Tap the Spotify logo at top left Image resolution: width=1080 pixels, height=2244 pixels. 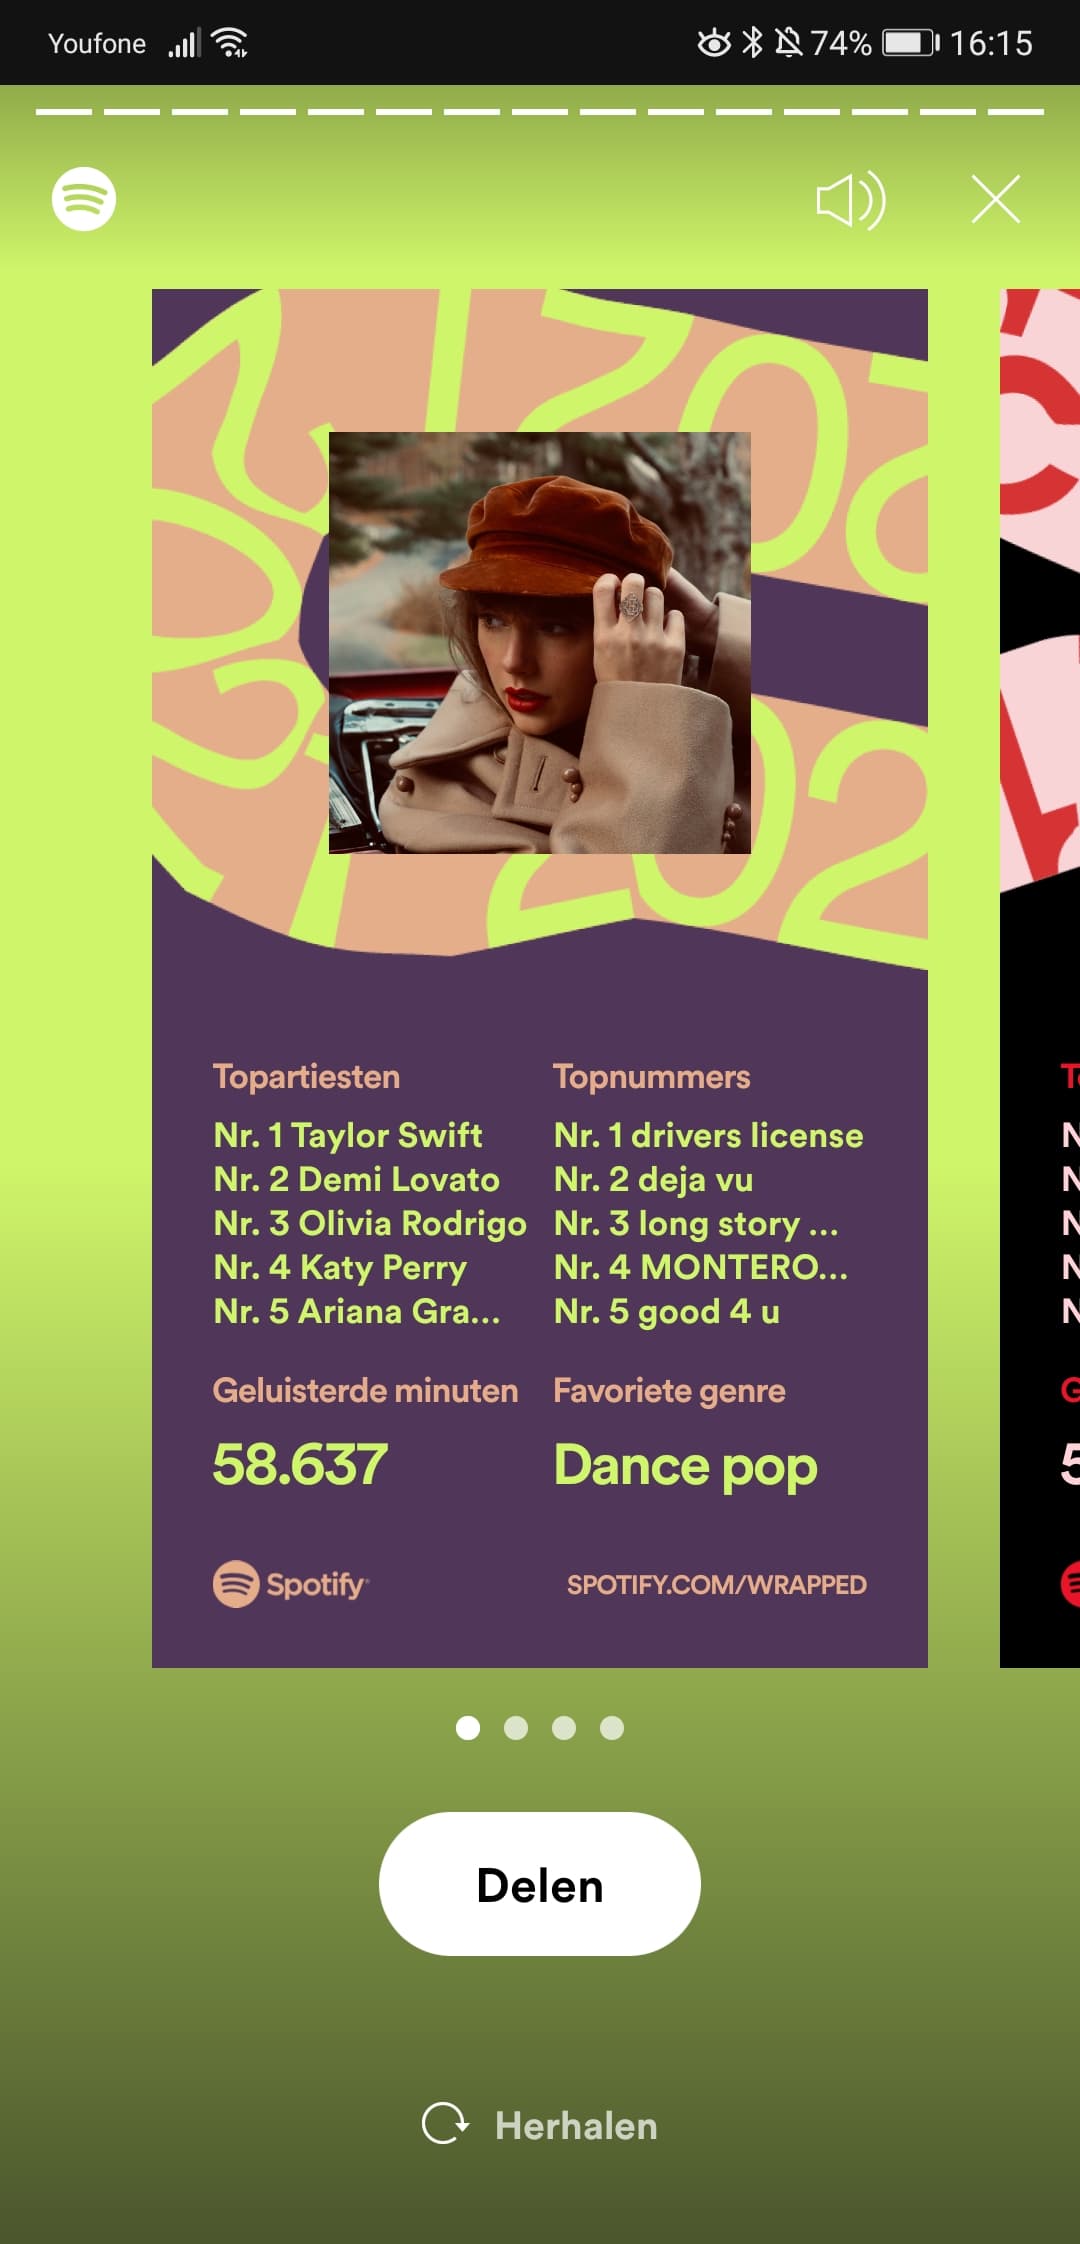[84, 198]
